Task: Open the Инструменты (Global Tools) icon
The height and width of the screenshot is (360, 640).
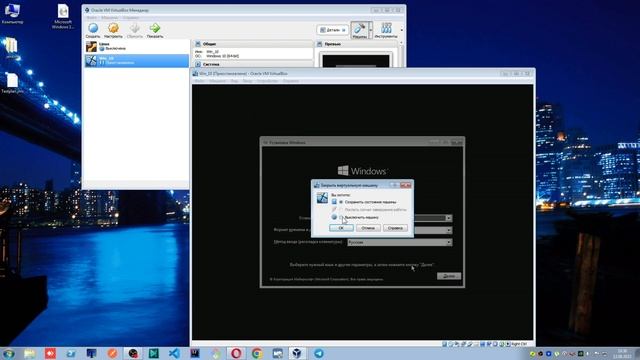Action: click(386, 30)
